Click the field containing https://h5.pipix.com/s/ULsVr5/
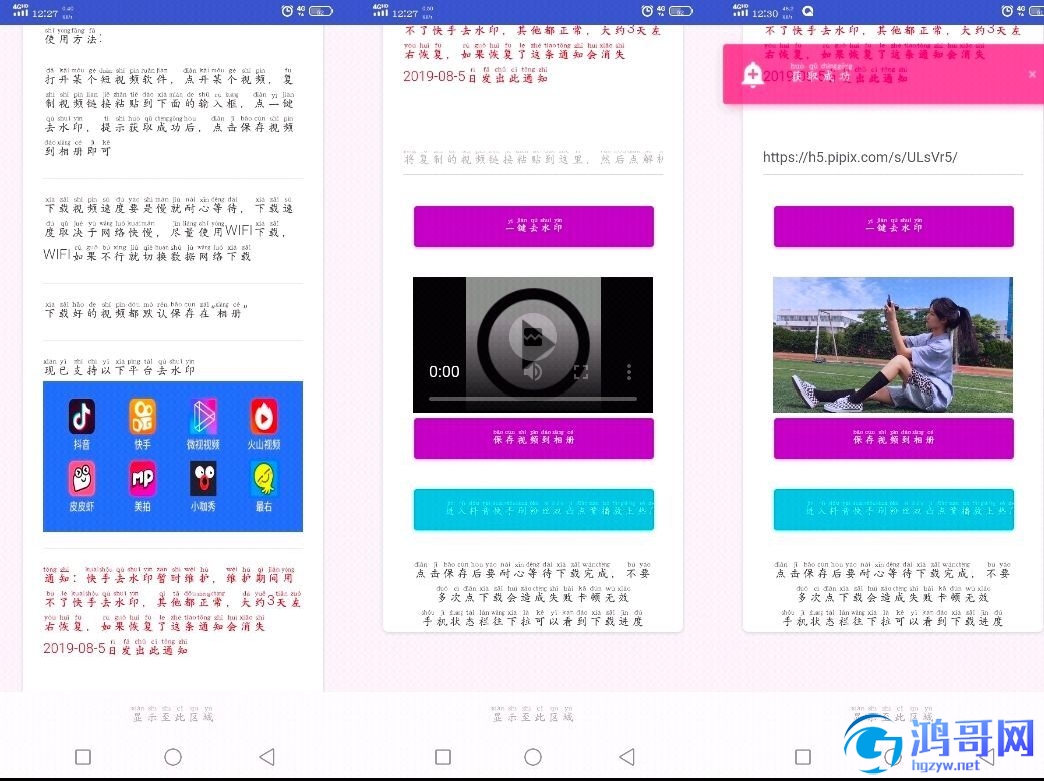The width and height of the screenshot is (1044, 781). pos(893,158)
